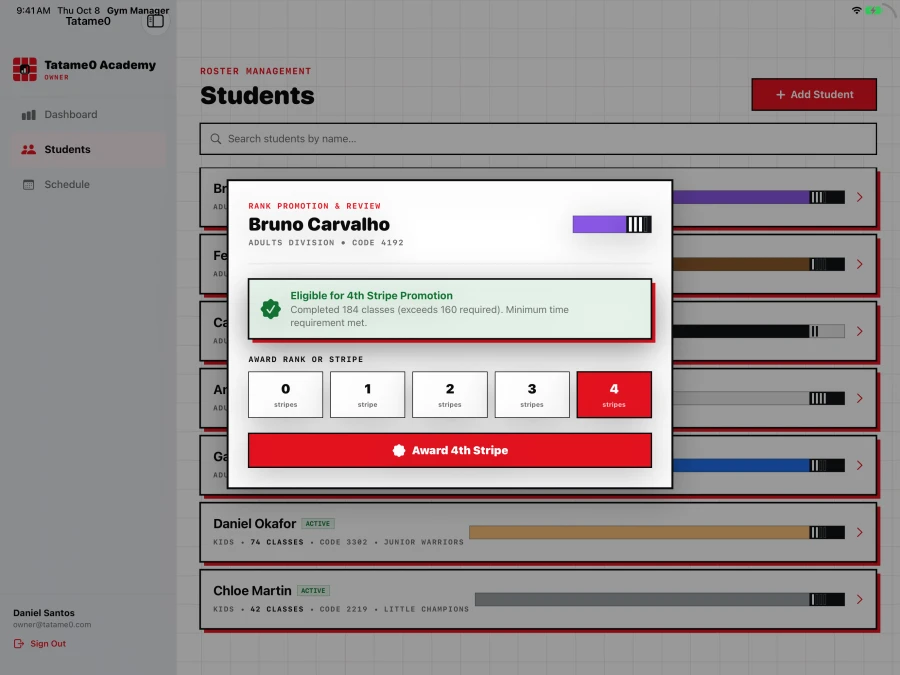900x675 pixels.
Task: Expand Chloe Martin row chevron
Action: [x=859, y=600]
